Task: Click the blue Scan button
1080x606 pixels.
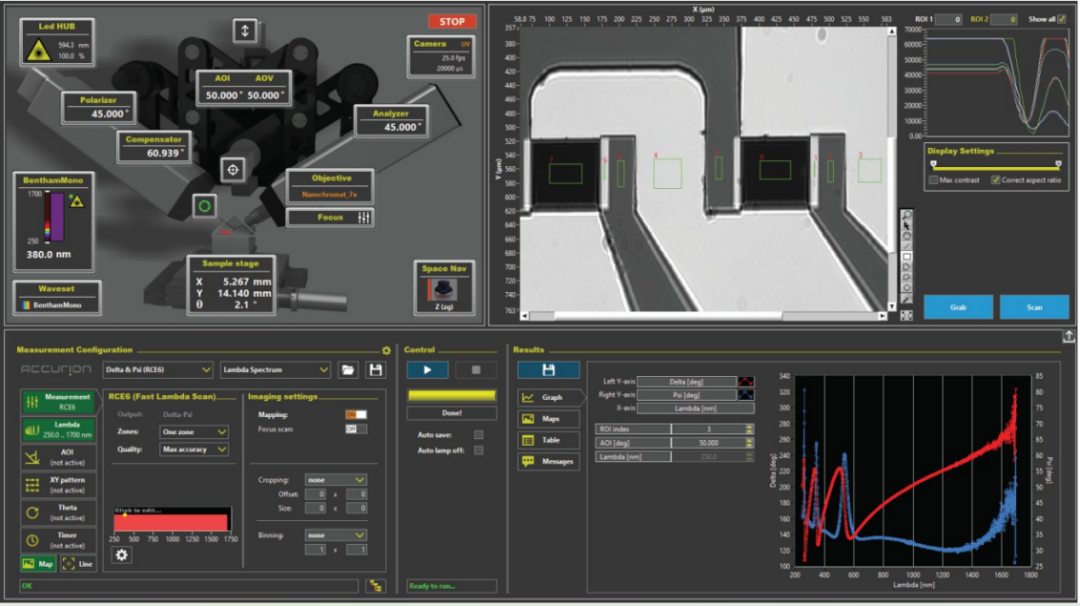Action: point(1034,307)
